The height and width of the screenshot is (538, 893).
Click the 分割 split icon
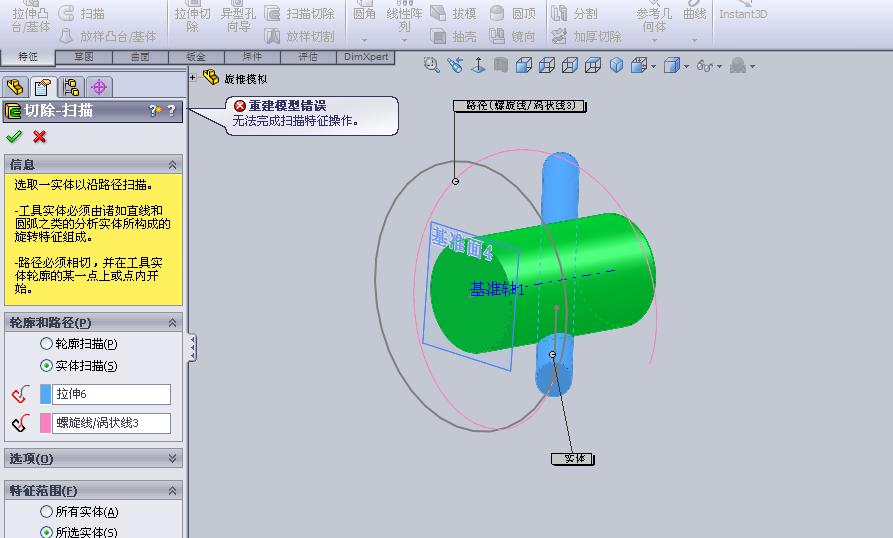pyautogui.click(x=559, y=13)
